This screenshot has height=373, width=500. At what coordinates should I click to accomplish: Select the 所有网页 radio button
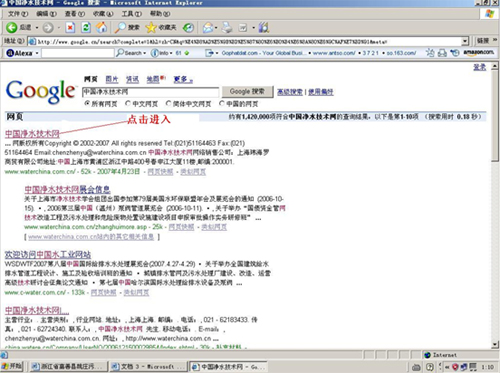(x=87, y=104)
